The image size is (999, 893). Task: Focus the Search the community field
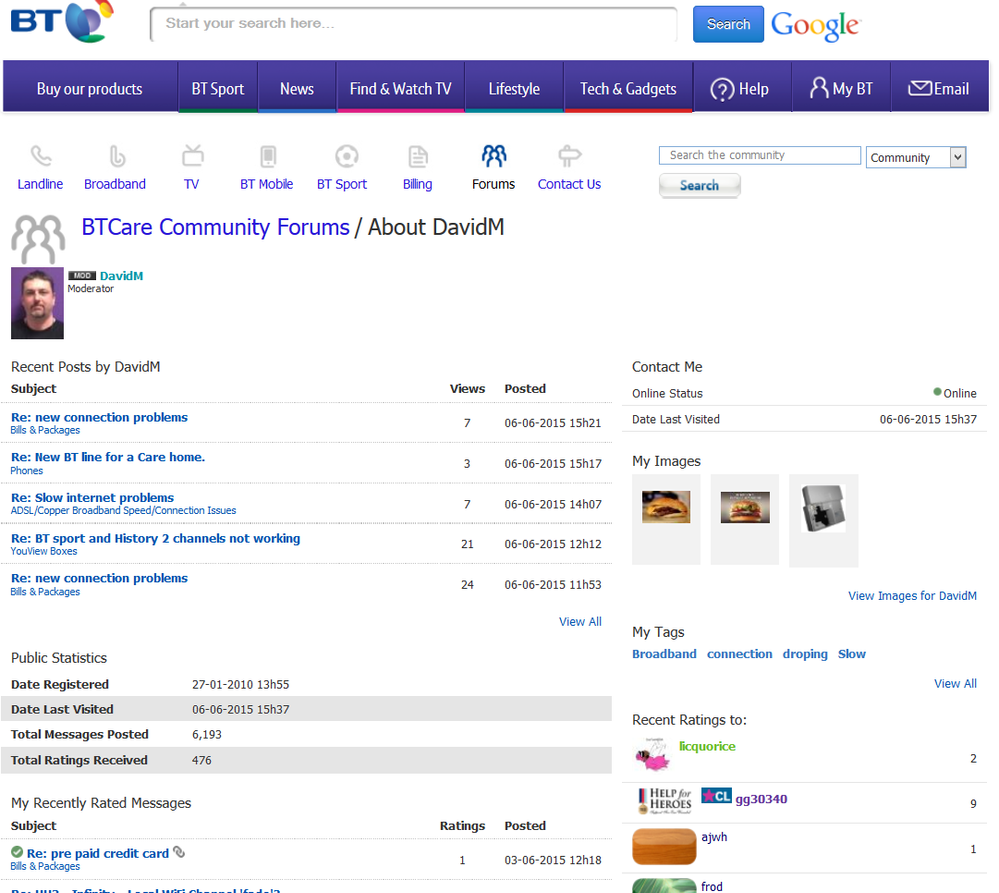click(759, 155)
